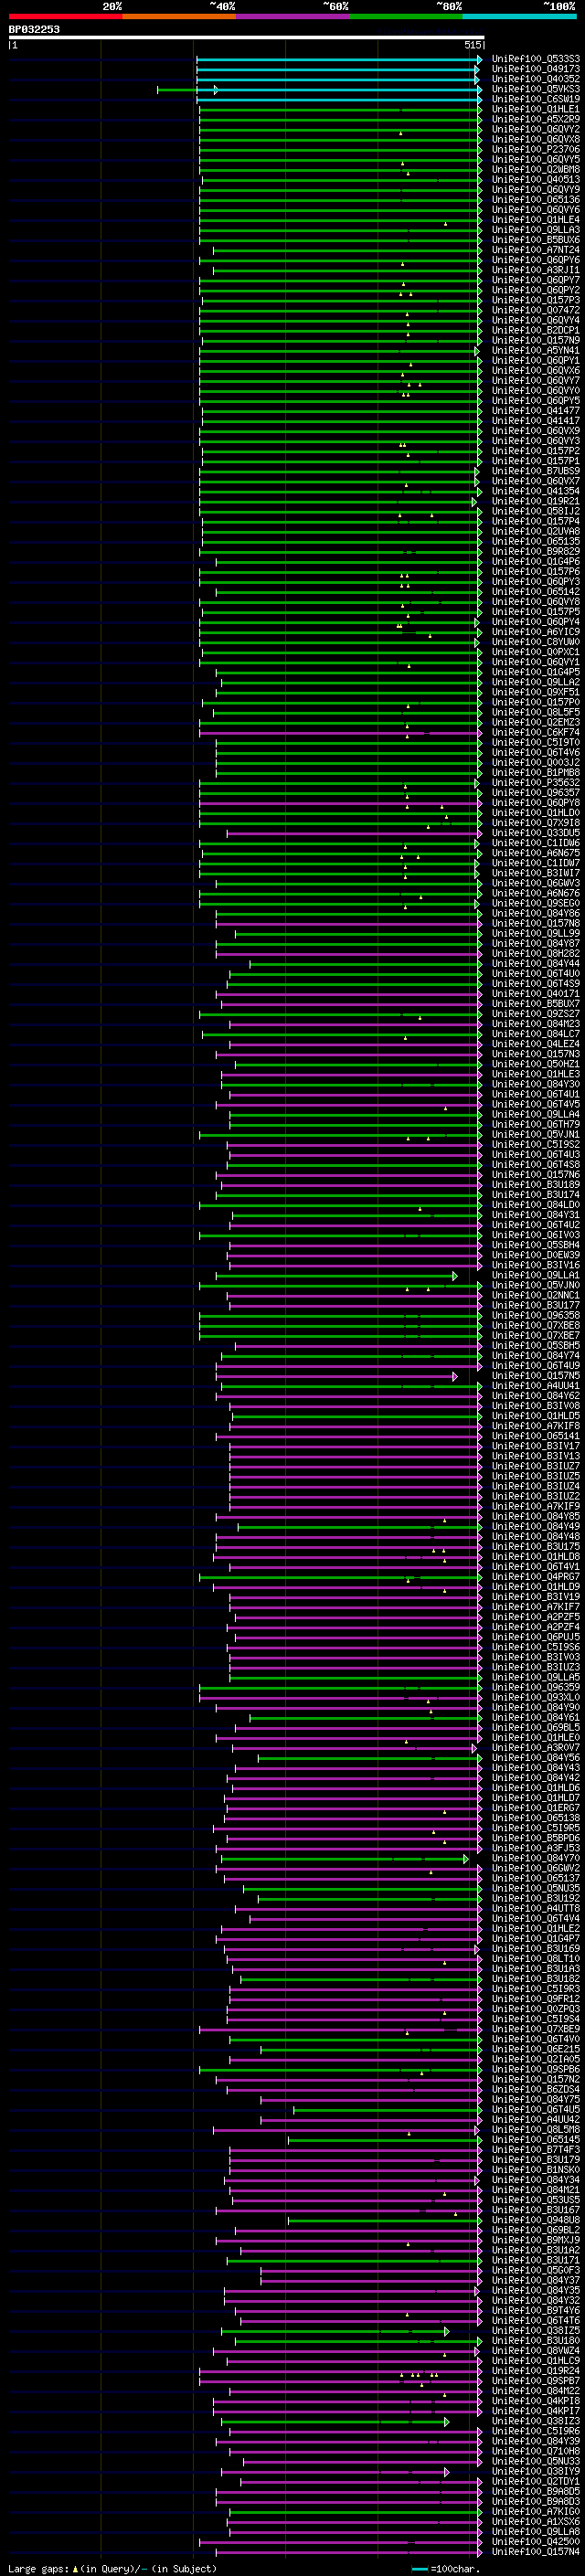Select the UniRef100_B2DCP1 label
Image resolution: width=585 pixels, height=2576 pixels.
pyautogui.click(x=536, y=330)
